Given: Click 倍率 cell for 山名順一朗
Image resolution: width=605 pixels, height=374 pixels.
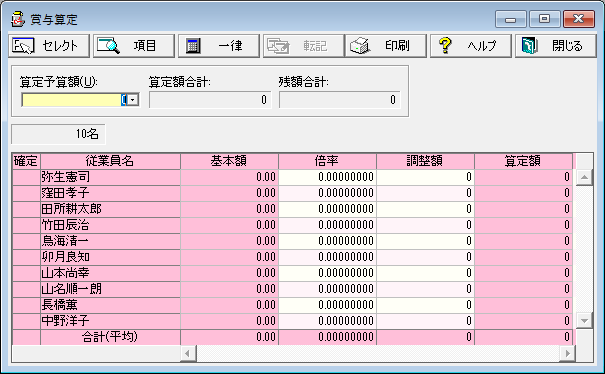Looking at the screenshot, I should point(327,289).
